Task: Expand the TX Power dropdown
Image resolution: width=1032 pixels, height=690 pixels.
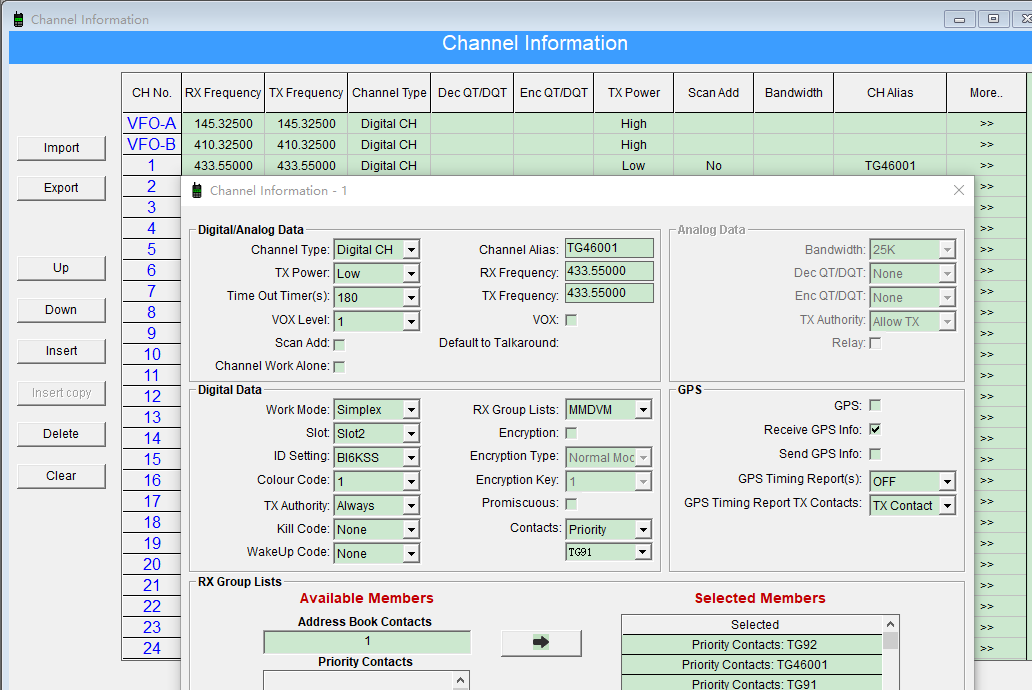Action: 411,274
